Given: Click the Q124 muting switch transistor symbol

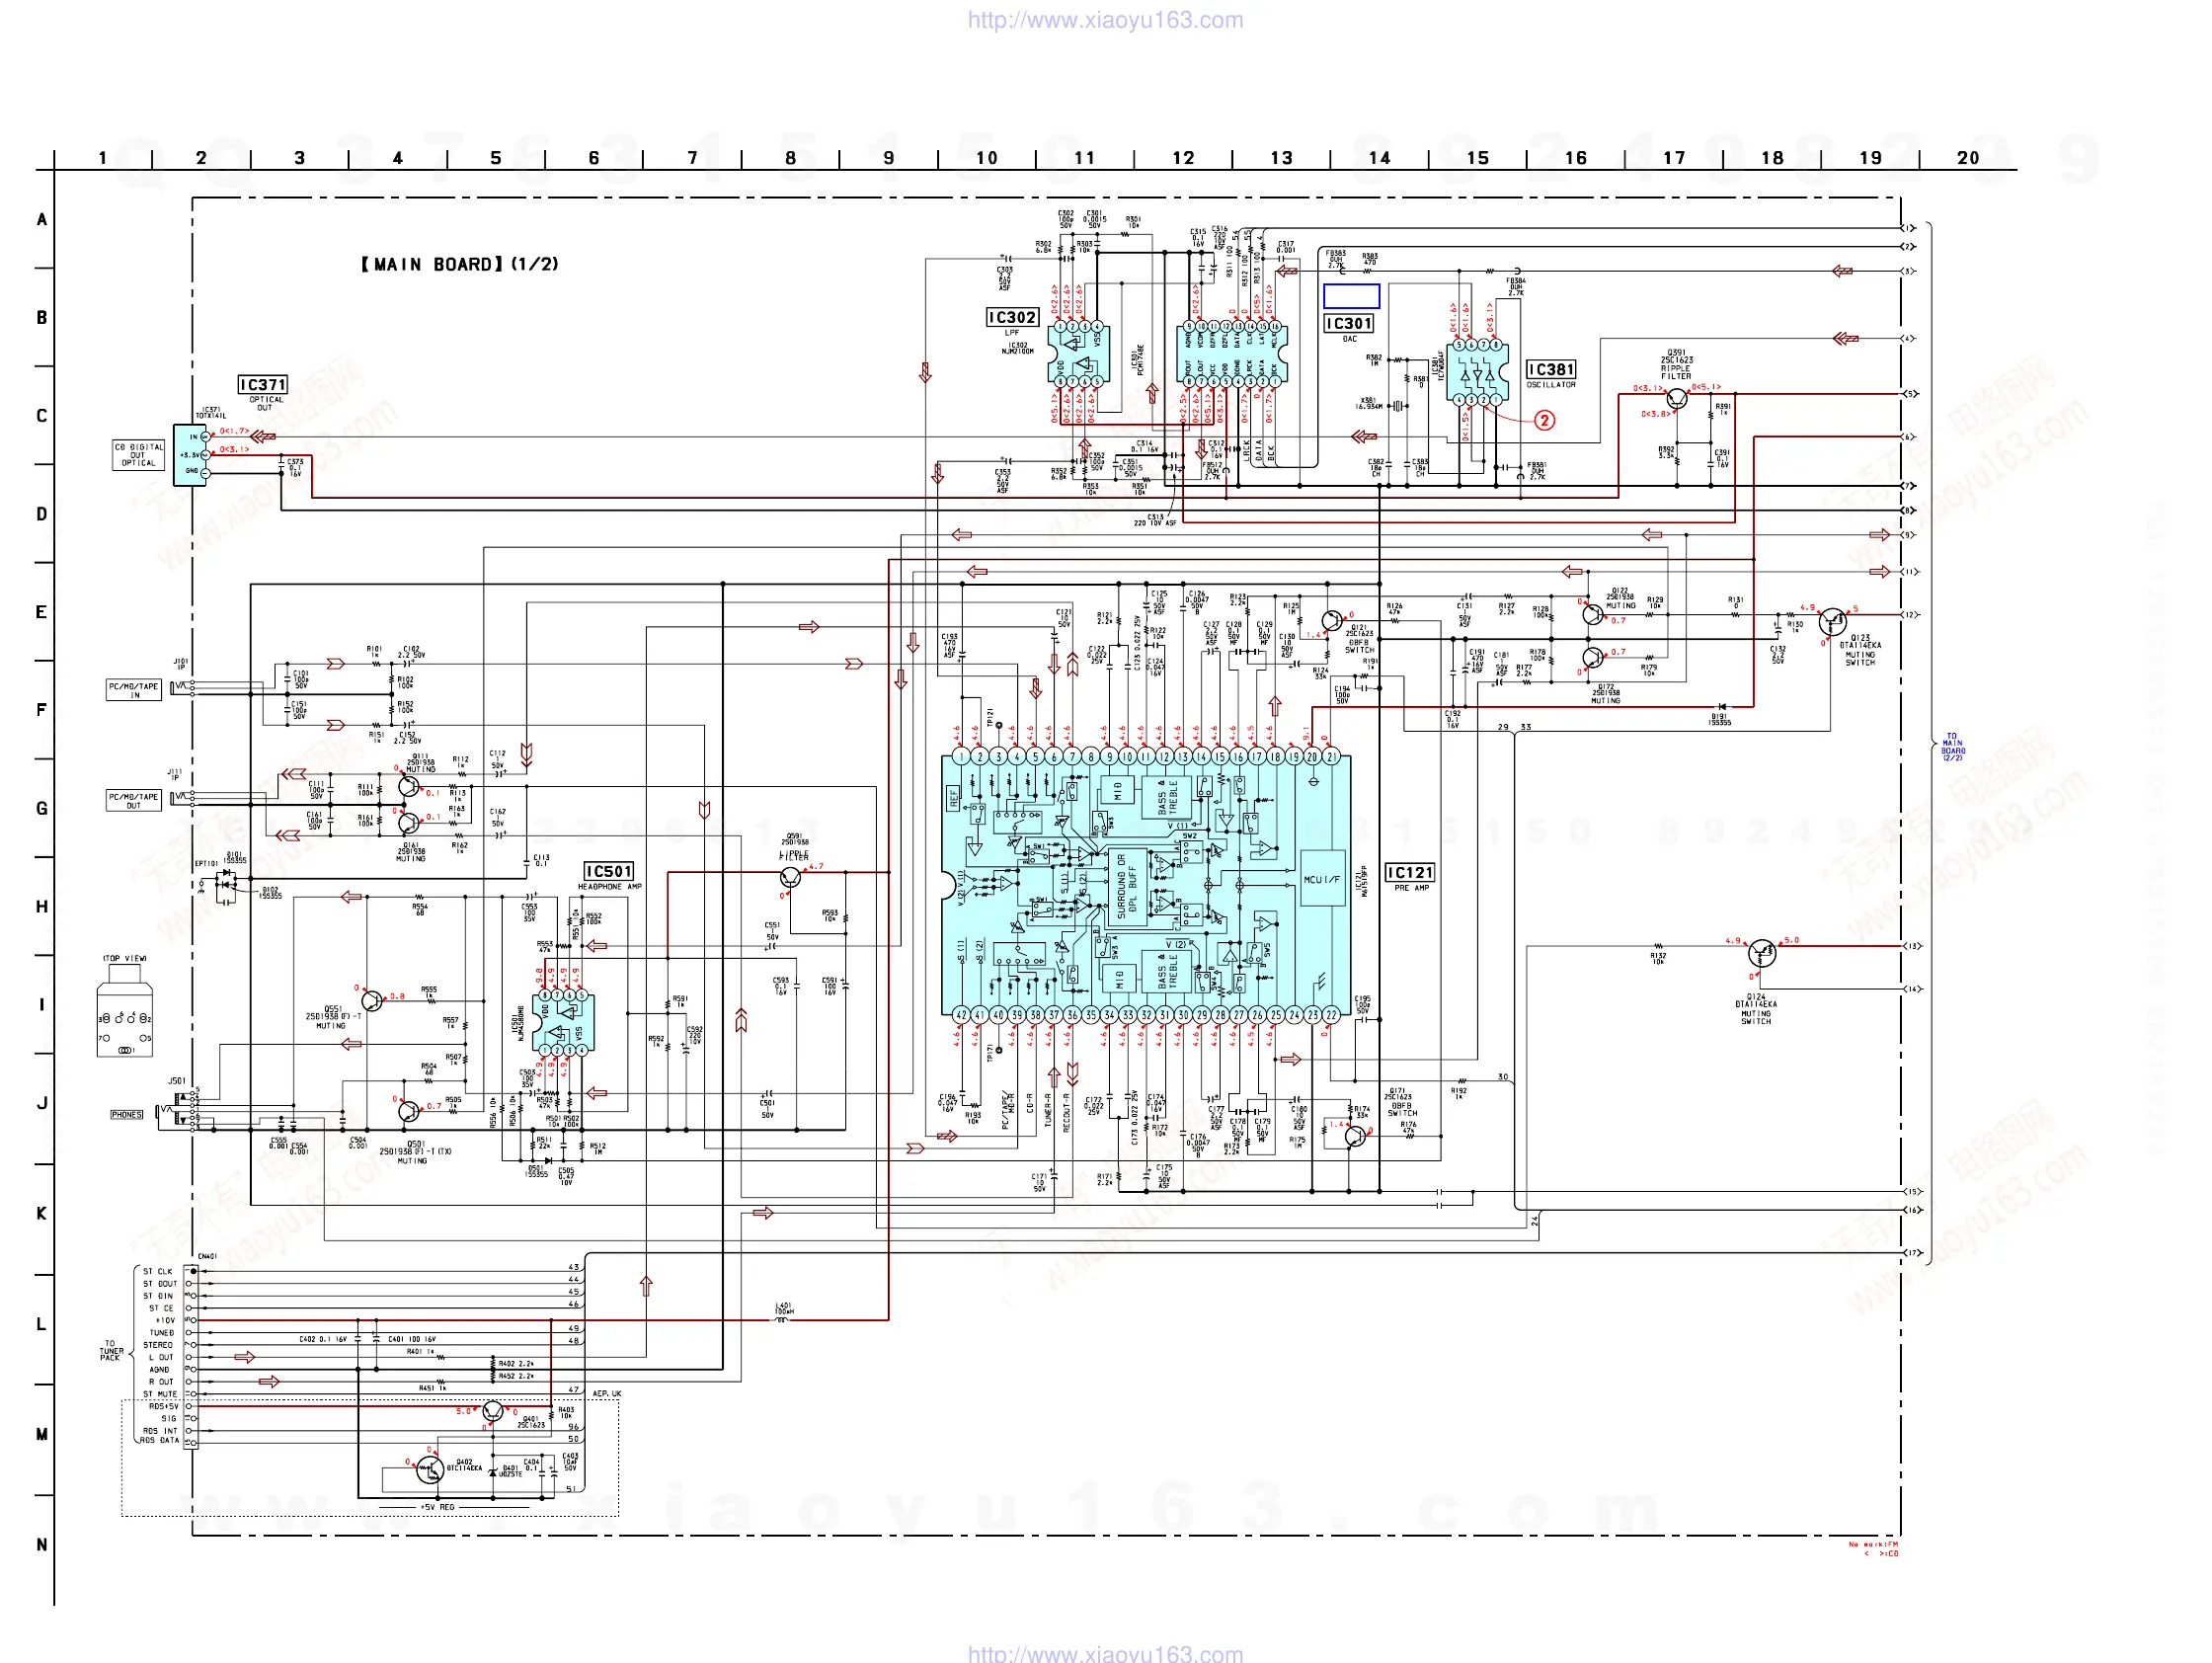Looking at the screenshot, I should pos(1761,952).
